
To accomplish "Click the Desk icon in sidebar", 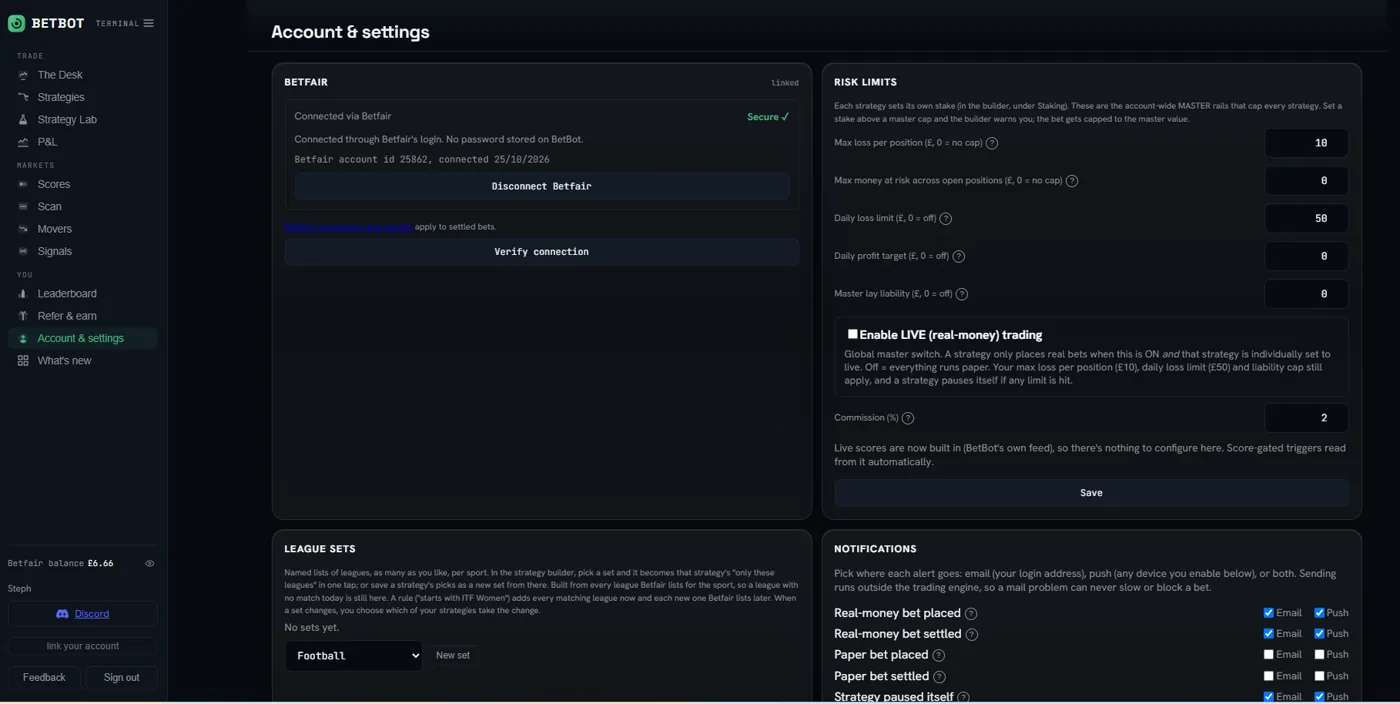I will (23, 75).
